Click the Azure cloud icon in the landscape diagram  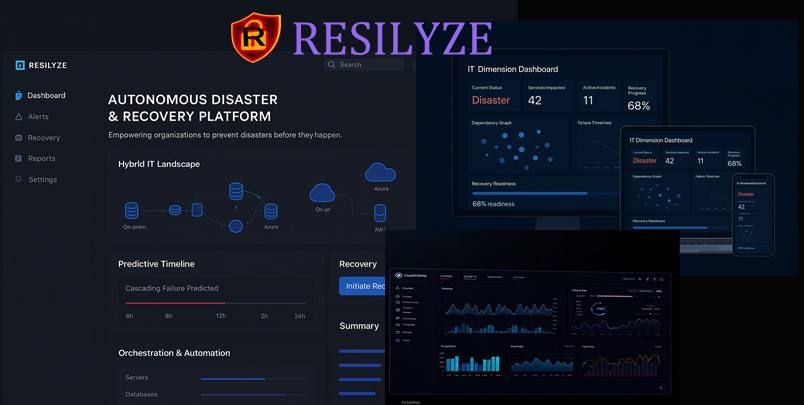tap(380, 172)
